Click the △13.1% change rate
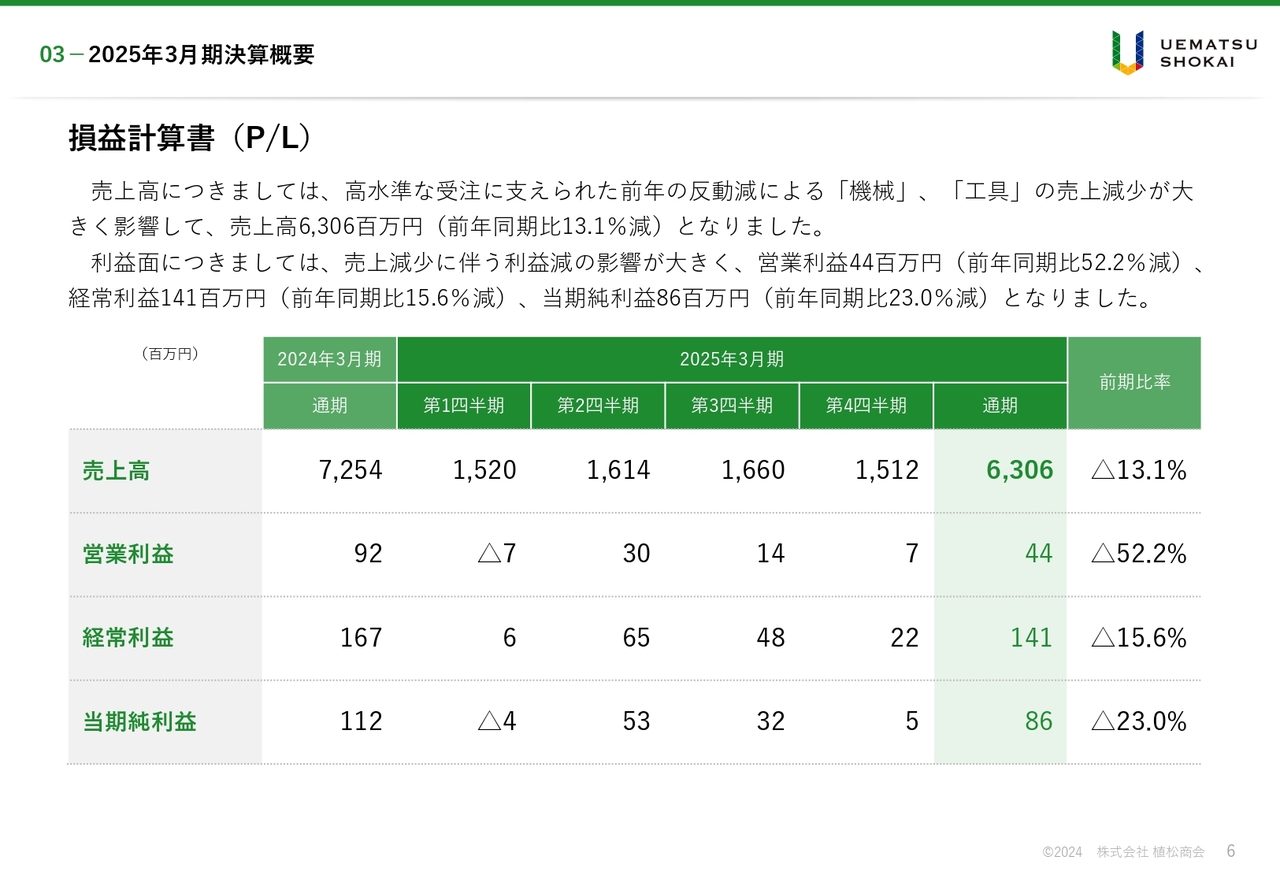1280x886 pixels. [1139, 471]
